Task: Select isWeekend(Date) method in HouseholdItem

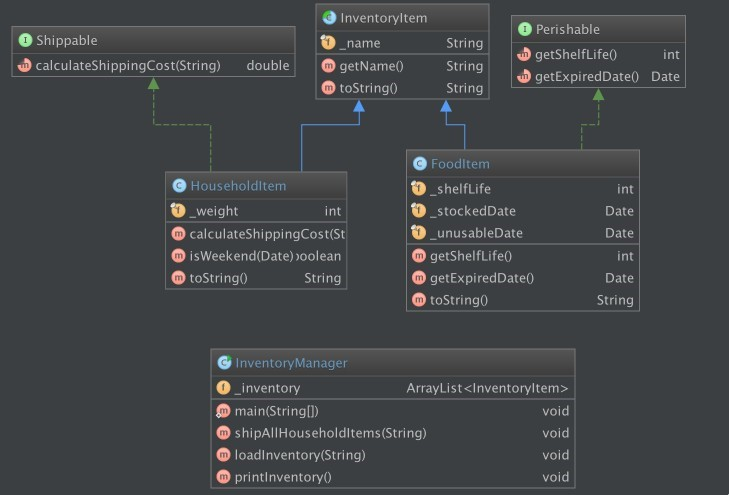Action: (241, 256)
